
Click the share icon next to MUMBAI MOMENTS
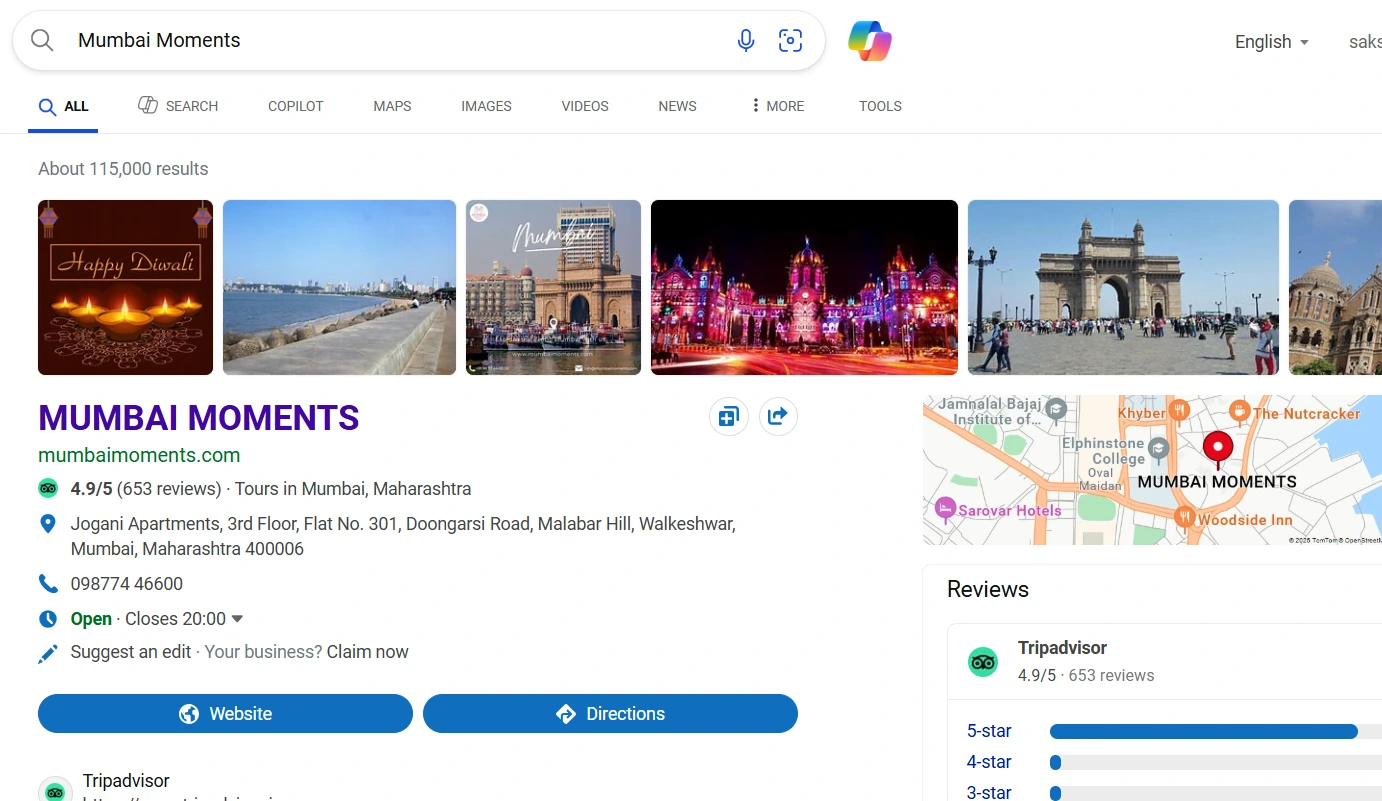click(x=778, y=416)
